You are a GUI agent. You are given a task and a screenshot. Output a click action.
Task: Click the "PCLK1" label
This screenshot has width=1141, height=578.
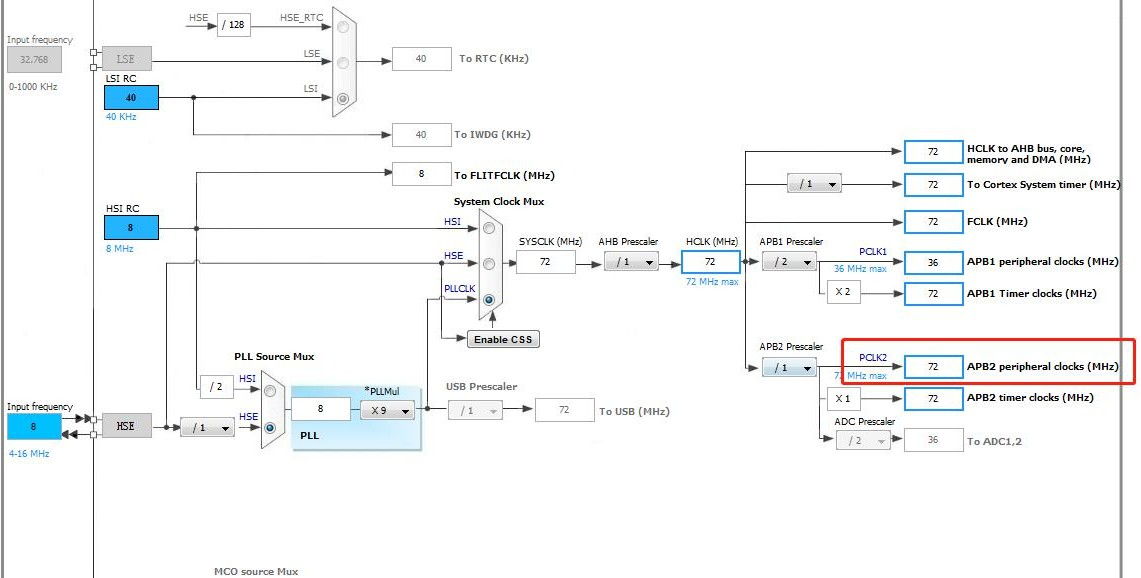(x=873, y=252)
